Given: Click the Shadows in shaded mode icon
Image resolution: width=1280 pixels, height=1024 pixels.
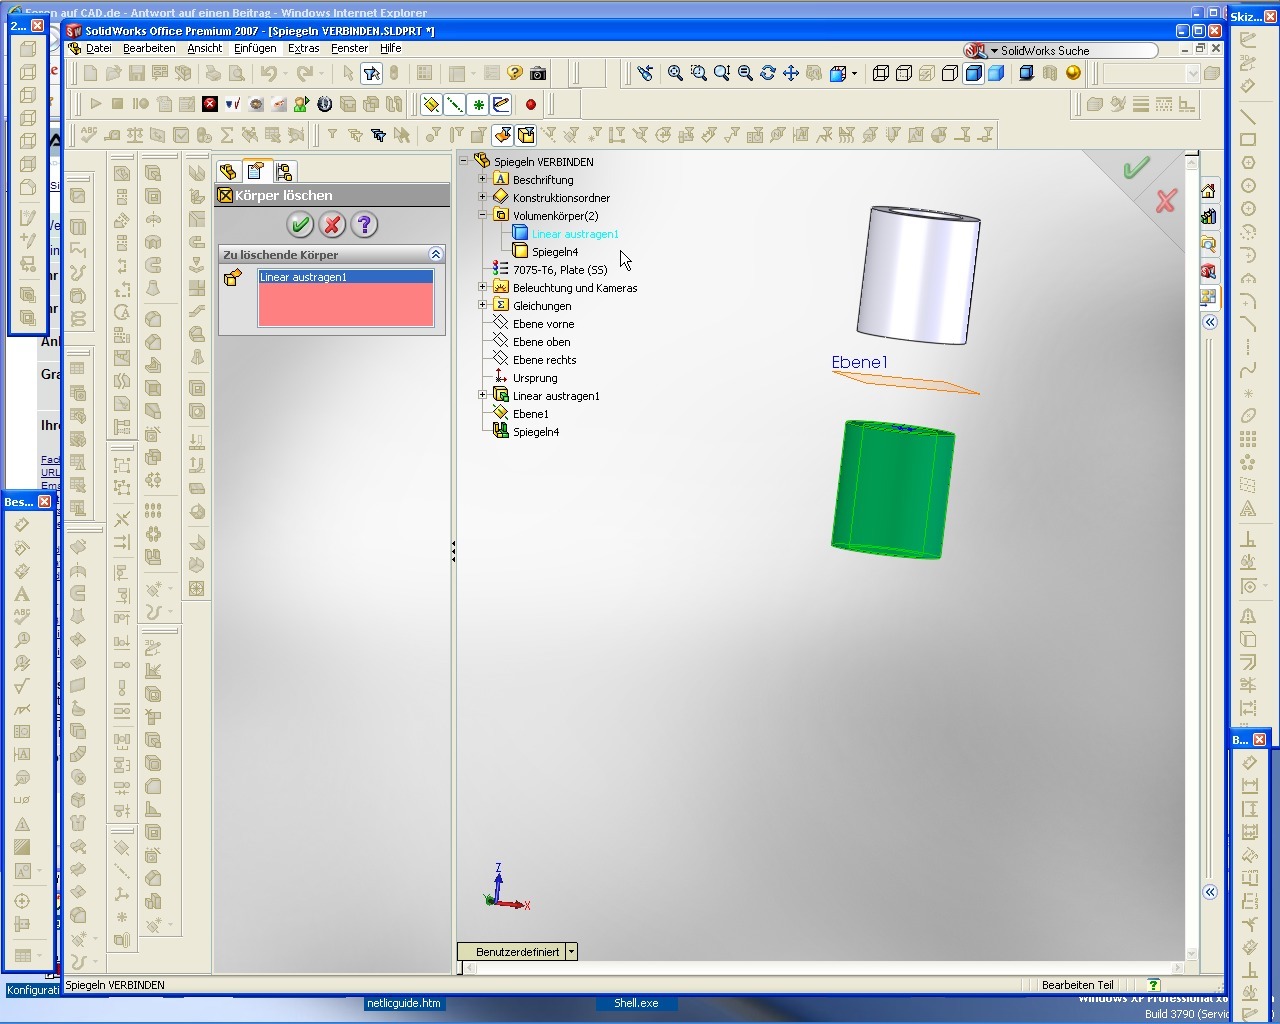Looking at the screenshot, I should (x=1027, y=73).
